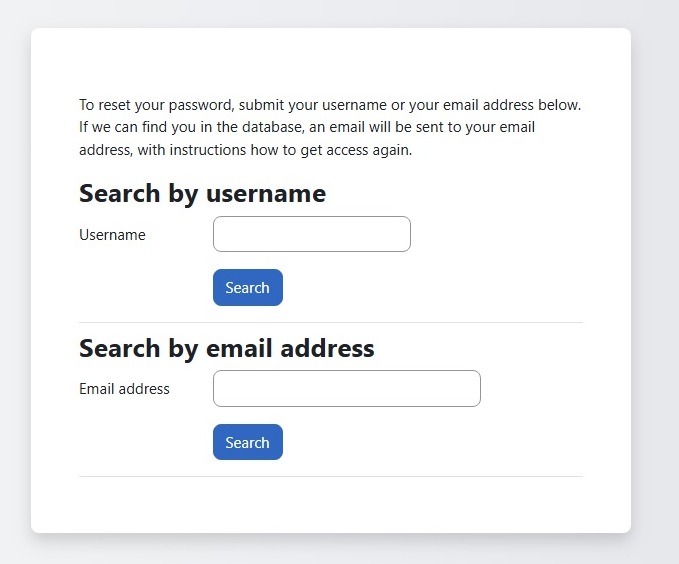This screenshot has width=679, height=564.
Task: Click the word "username" in the first heading
Action: (265, 193)
